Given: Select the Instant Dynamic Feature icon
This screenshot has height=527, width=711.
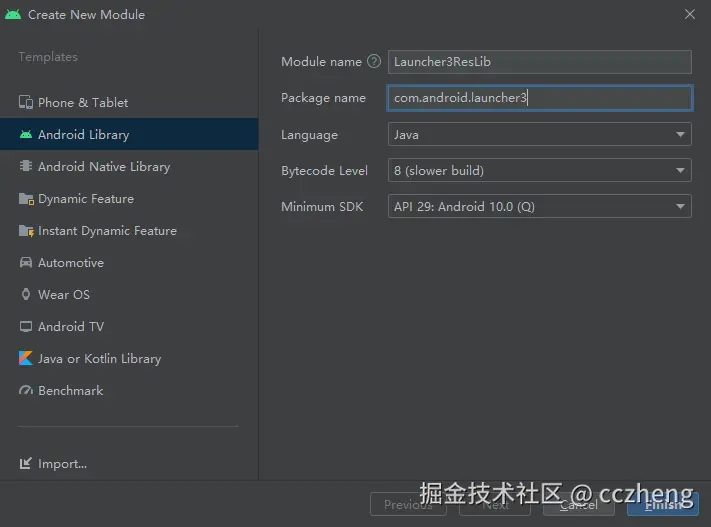Looking at the screenshot, I should pyautogui.click(x=26, y=231).
